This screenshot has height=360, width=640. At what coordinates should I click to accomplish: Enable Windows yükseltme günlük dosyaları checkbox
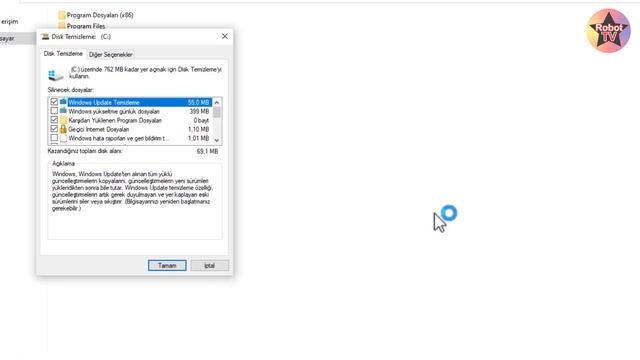tap(54, 111)
